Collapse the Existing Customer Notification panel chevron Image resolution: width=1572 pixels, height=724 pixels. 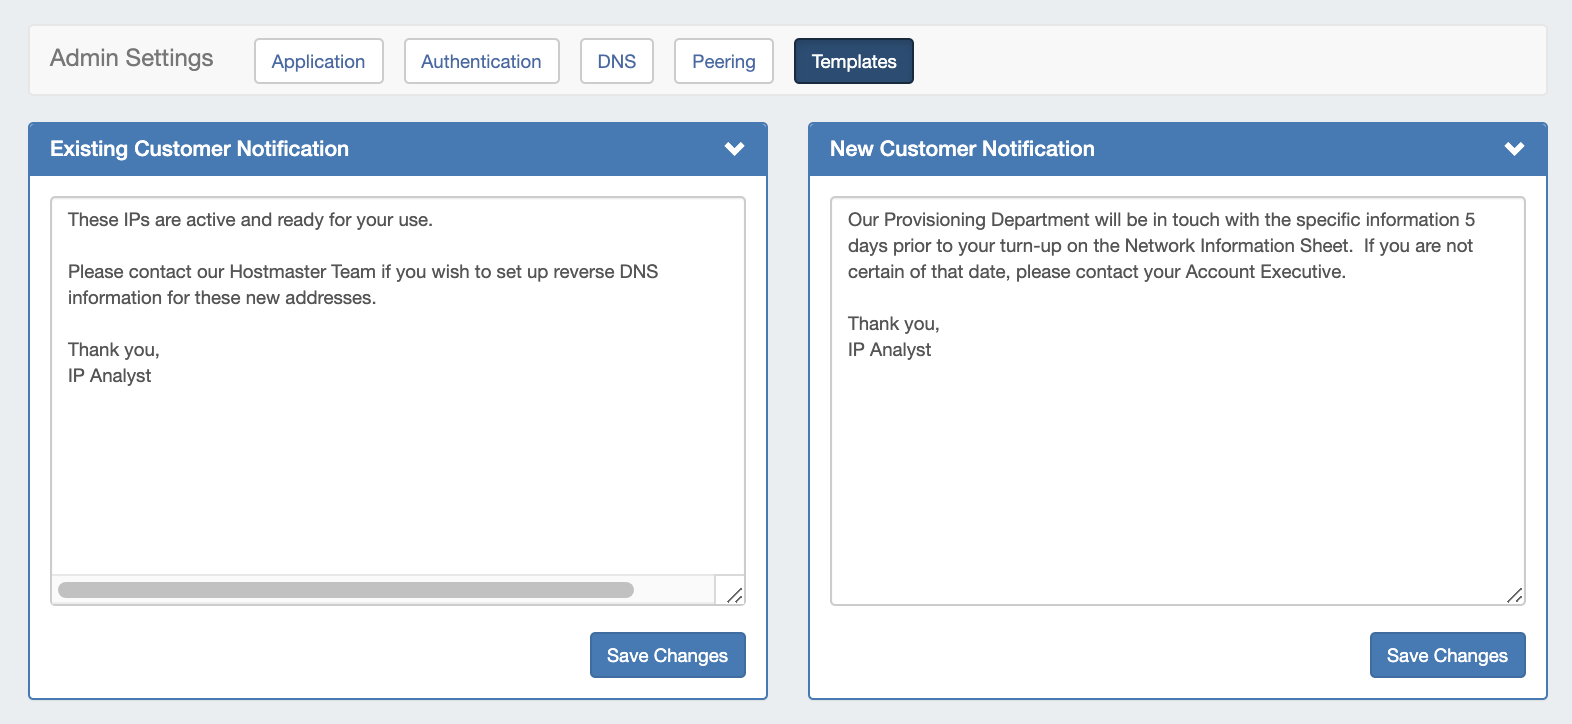pyautogui.click(x=734, y=149)
